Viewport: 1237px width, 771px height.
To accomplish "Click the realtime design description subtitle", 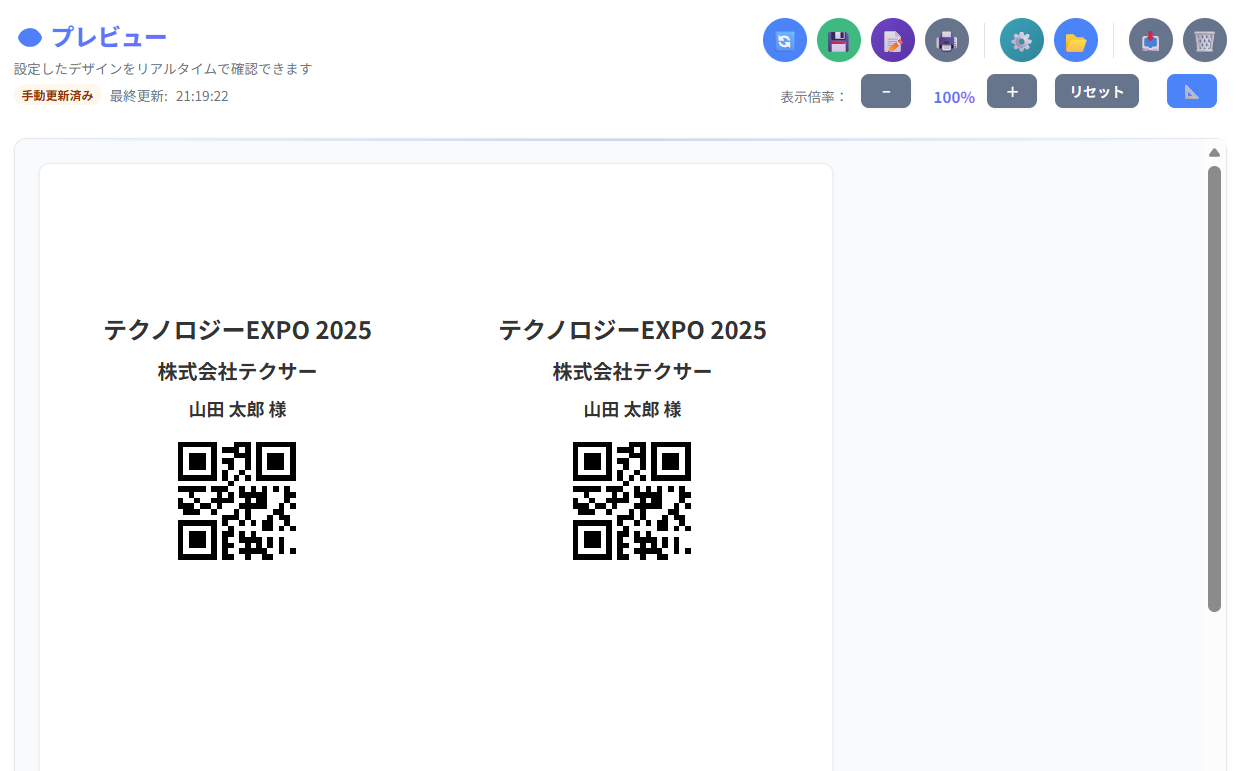I will tap(163, 69).
